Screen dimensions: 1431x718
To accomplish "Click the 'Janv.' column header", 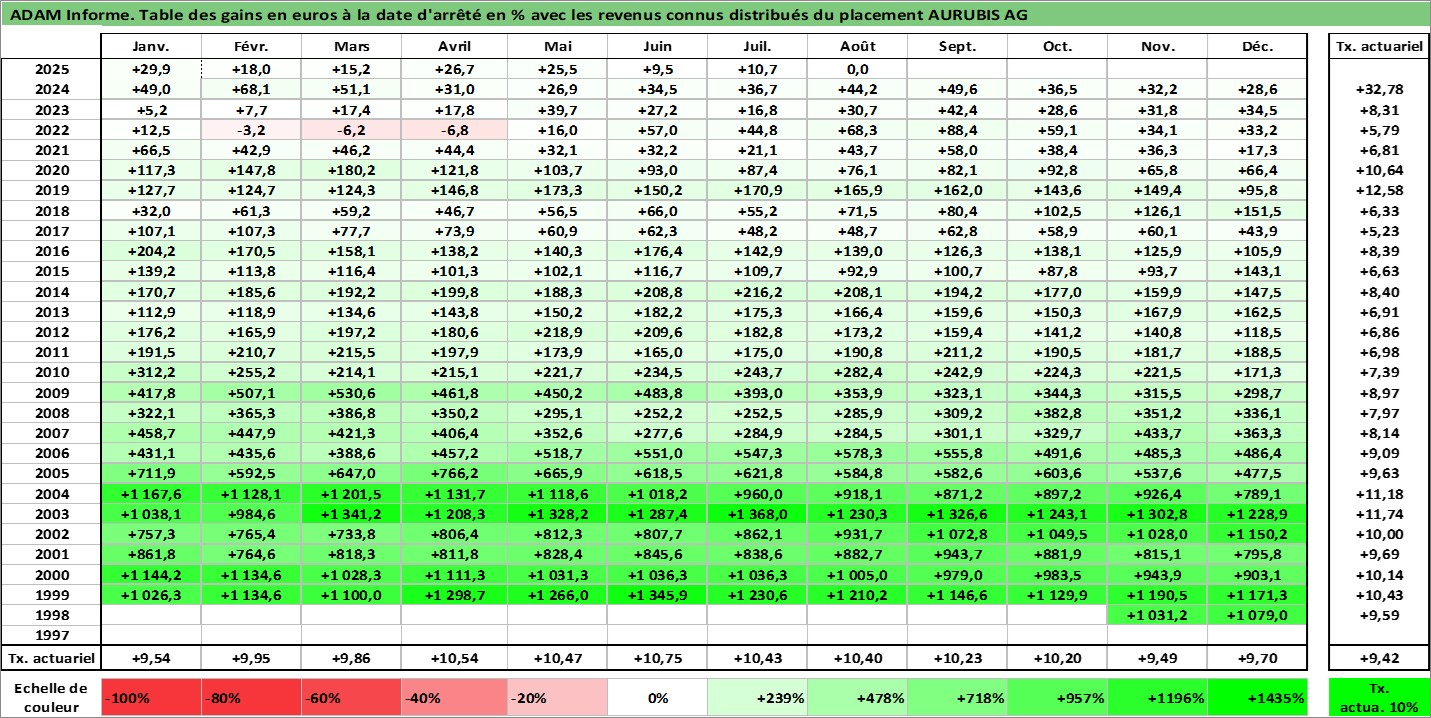I will pos(152,47).
